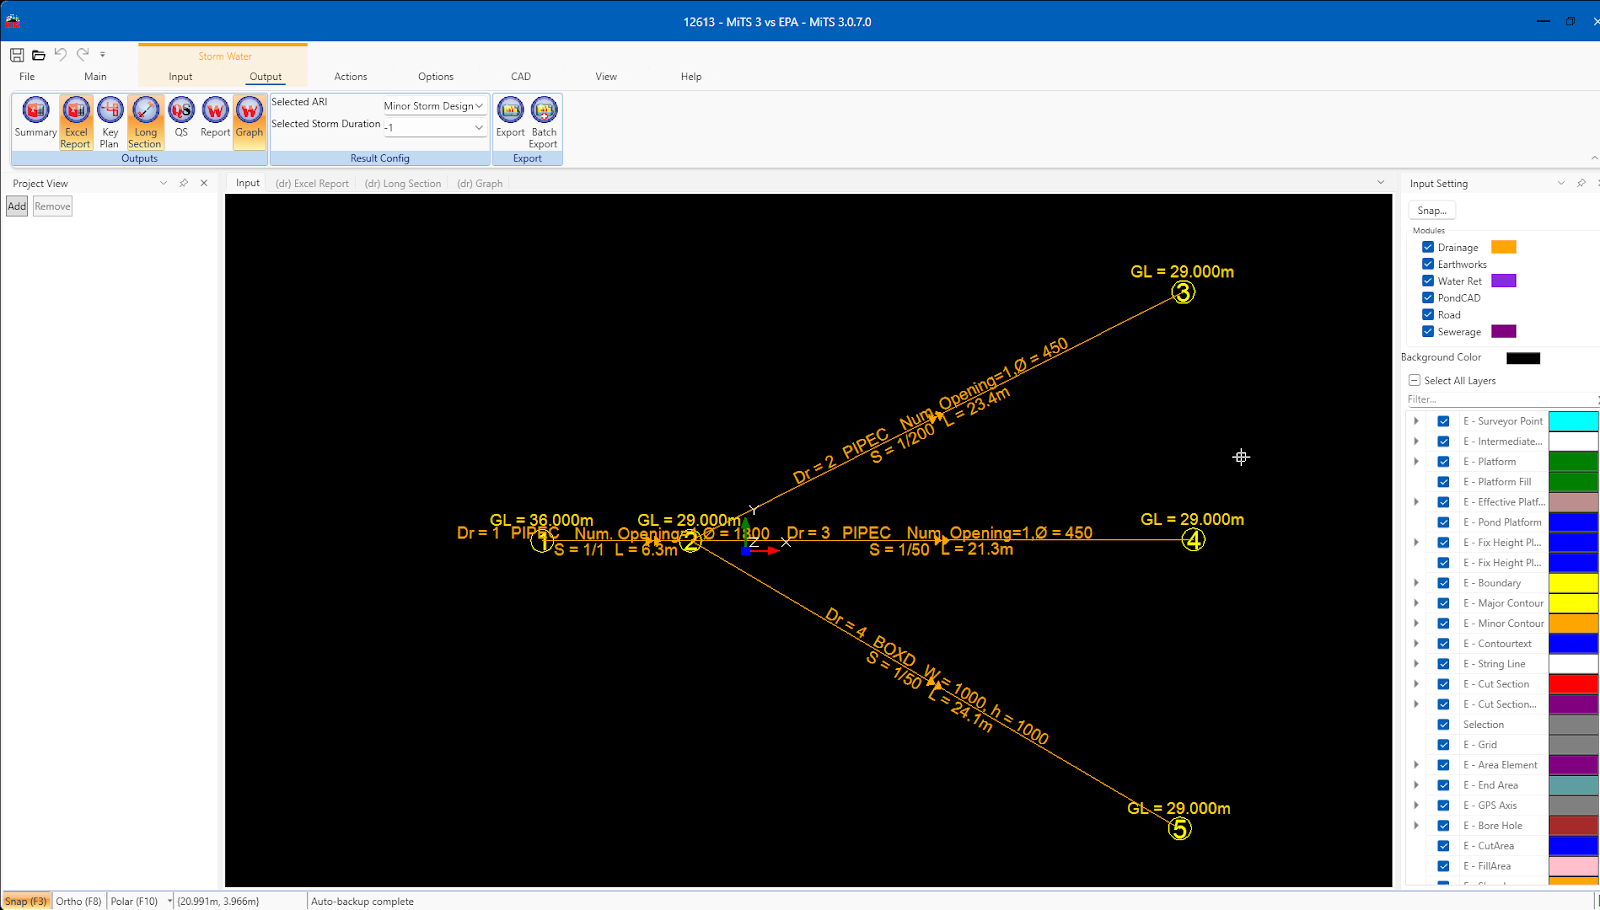Click the Undo arrow icon
Screen dimensions: 1600x910
click(60, 55)
